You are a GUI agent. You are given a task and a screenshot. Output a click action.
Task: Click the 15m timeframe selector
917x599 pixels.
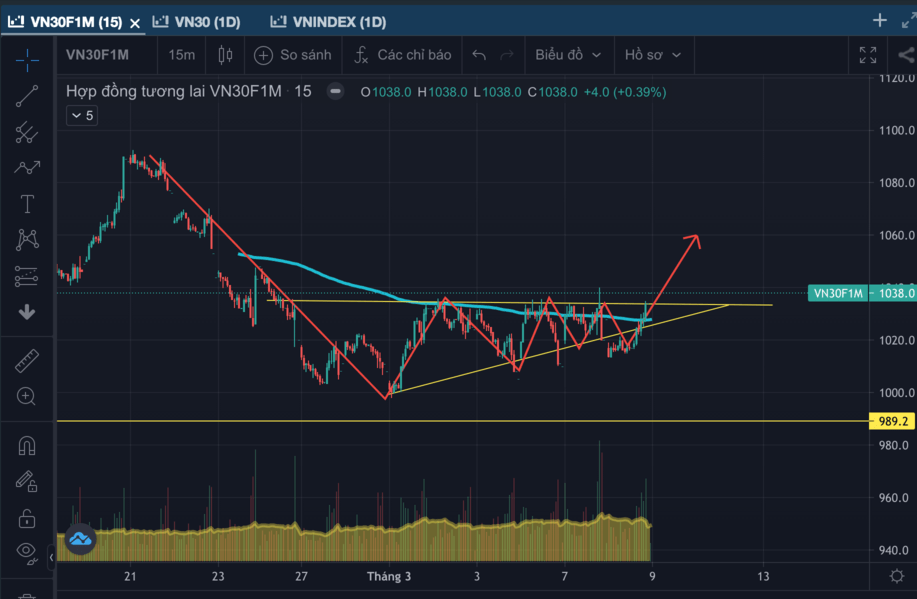pos(181,55)
